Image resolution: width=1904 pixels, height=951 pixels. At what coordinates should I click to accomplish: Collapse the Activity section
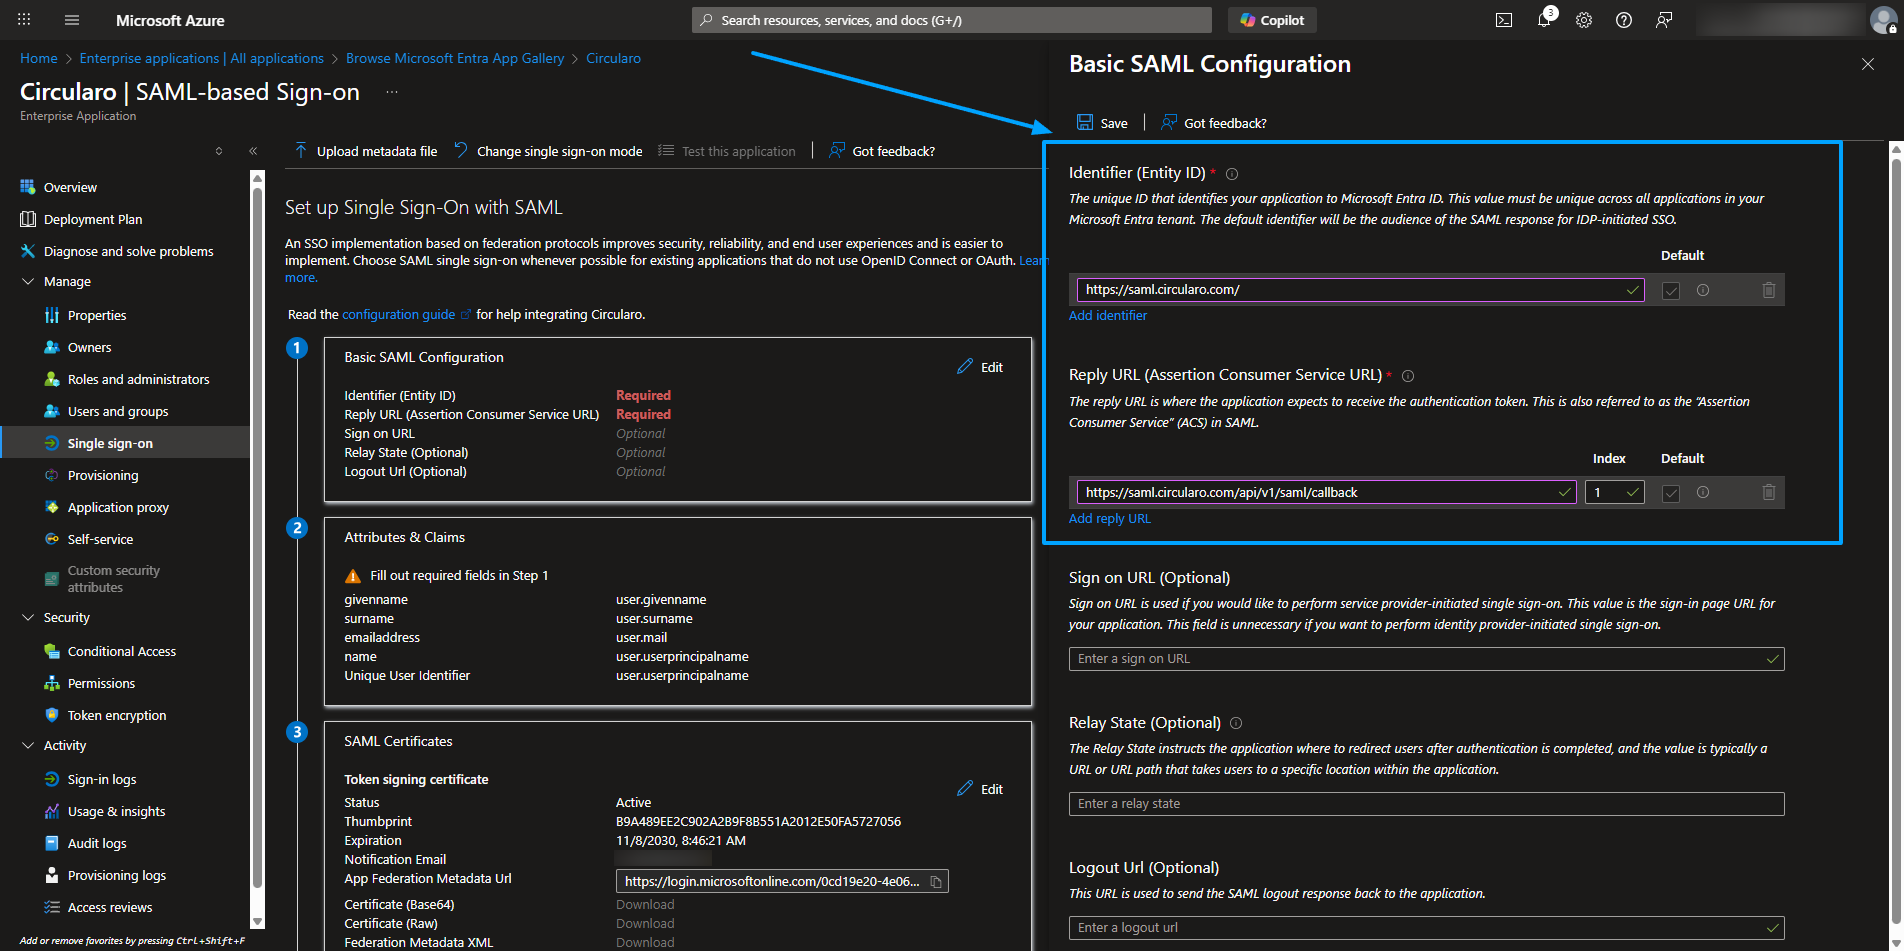click(28, 745)
